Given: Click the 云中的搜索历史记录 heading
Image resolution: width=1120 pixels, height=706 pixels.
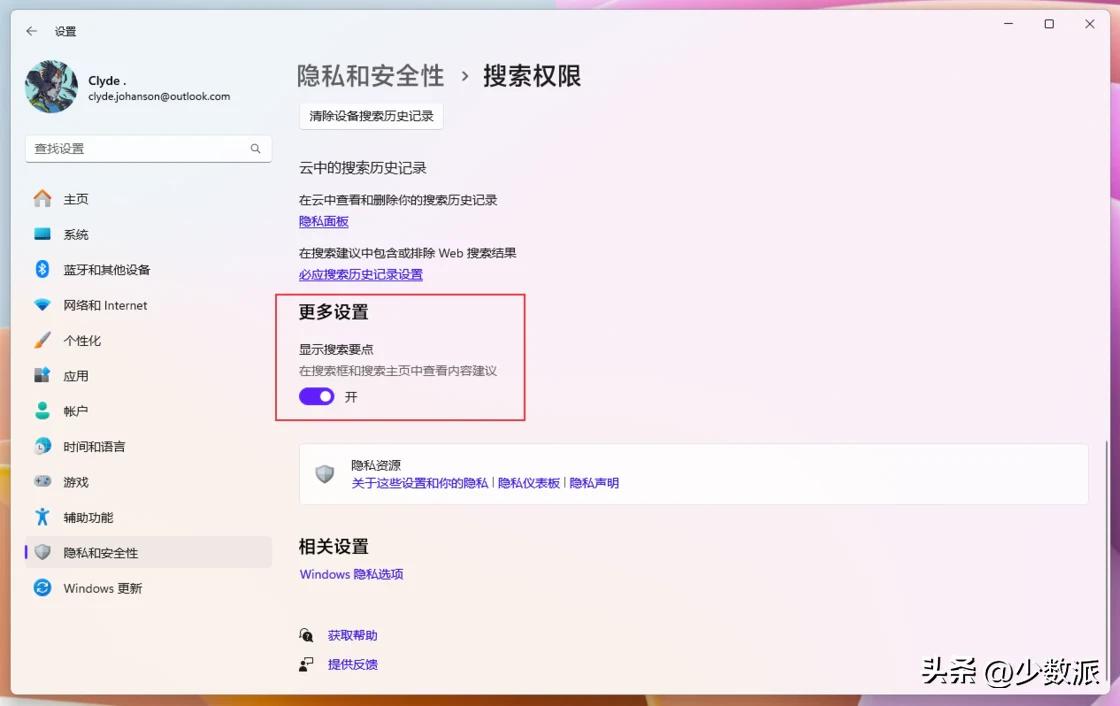Looking at the screenshot, I should (x=362, y=168).
